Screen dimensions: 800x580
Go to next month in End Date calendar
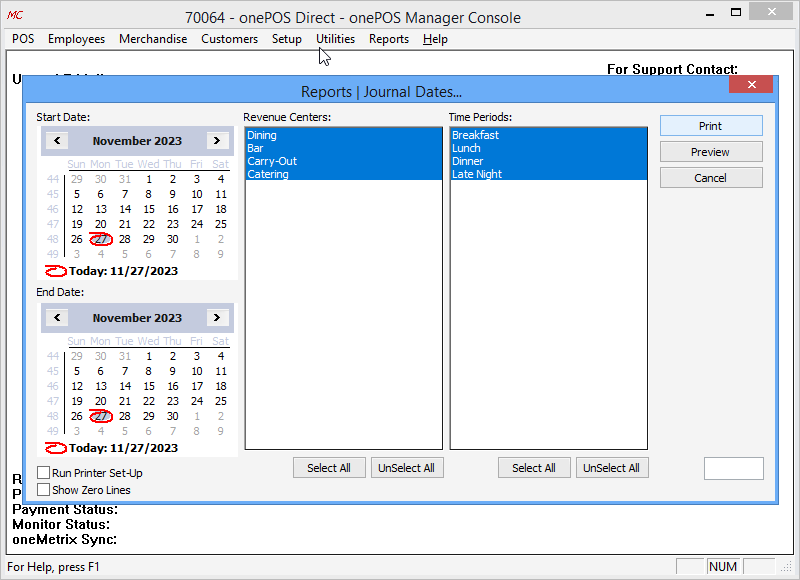[x=217, y=317]
